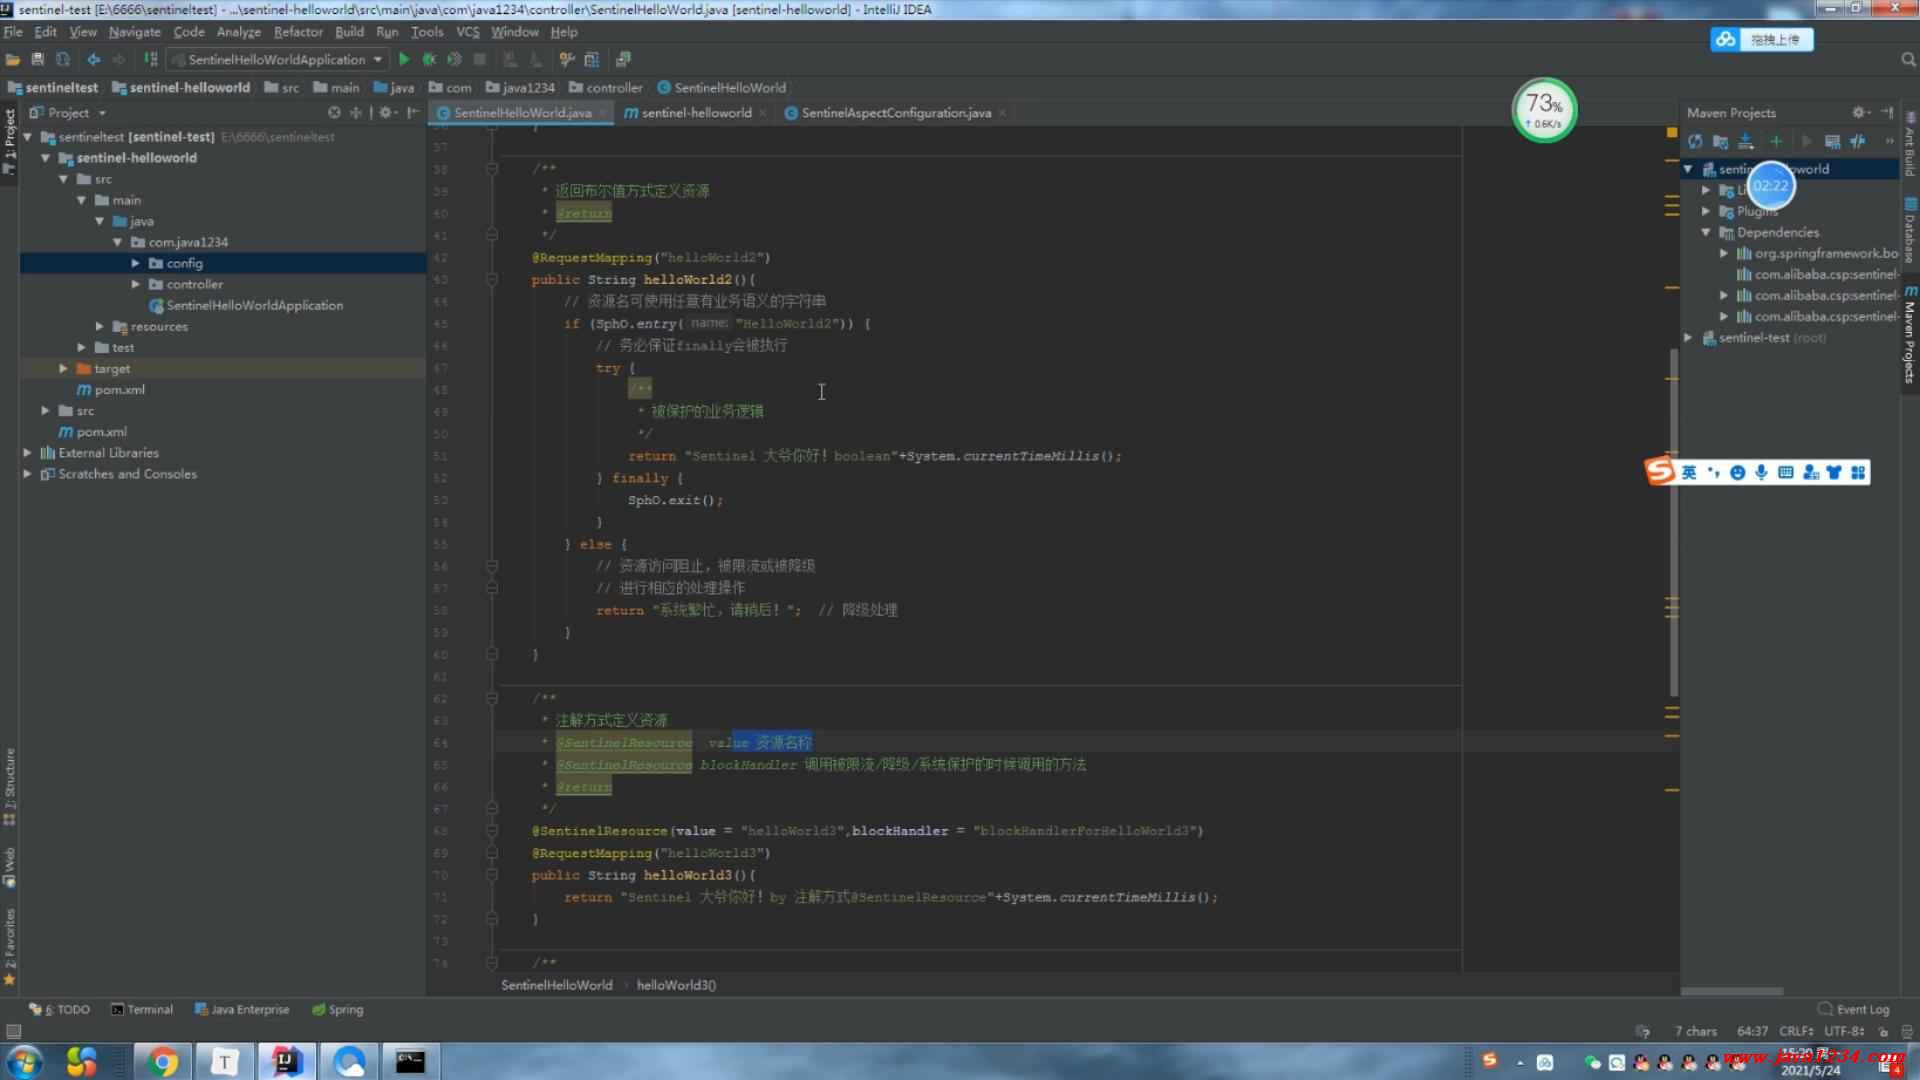Generate sources and update folders in Maven
The height and width of the screenshot is (1080, 1920).
[1720, 141]
